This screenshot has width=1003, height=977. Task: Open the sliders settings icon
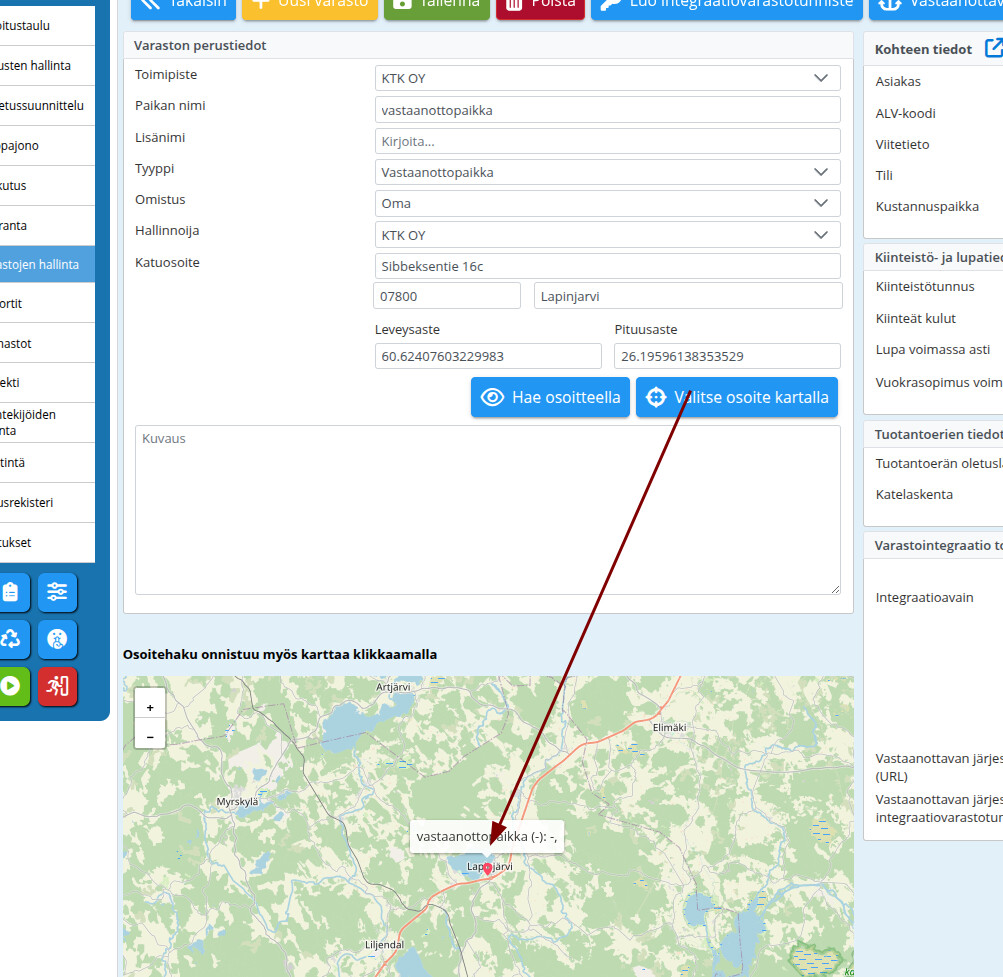coord(57,592)
